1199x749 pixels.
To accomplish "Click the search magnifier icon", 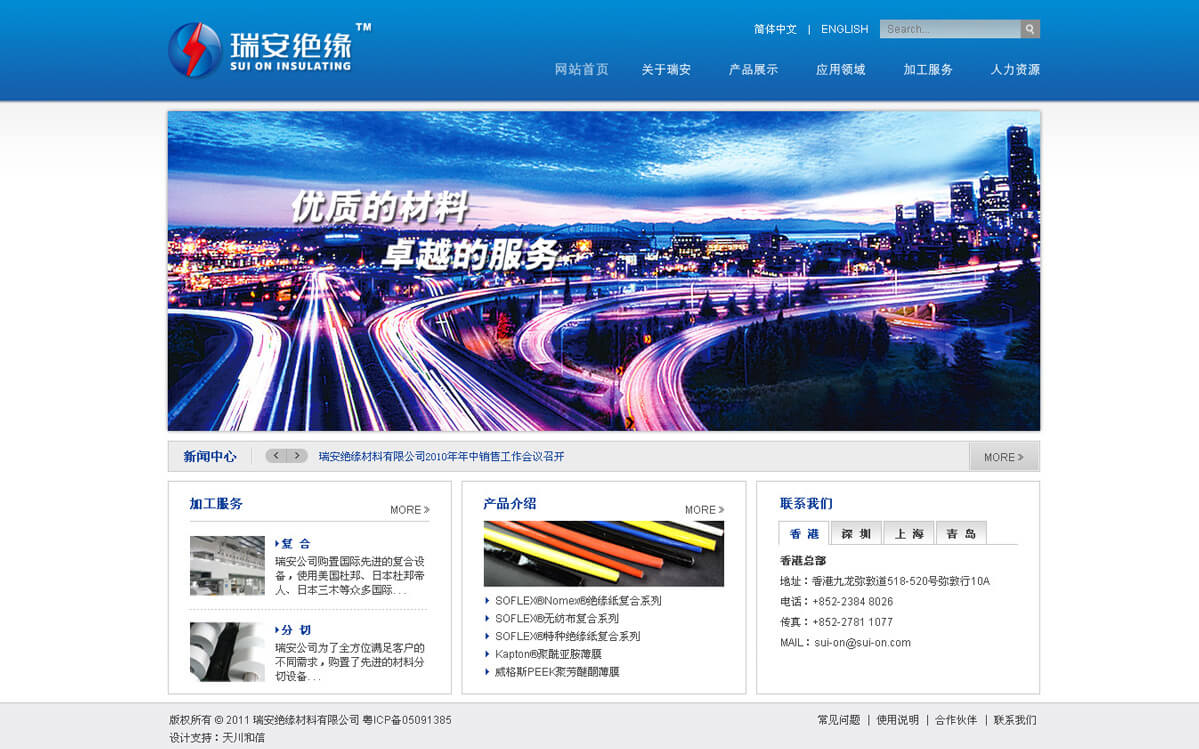I will tap(1030, 29).
